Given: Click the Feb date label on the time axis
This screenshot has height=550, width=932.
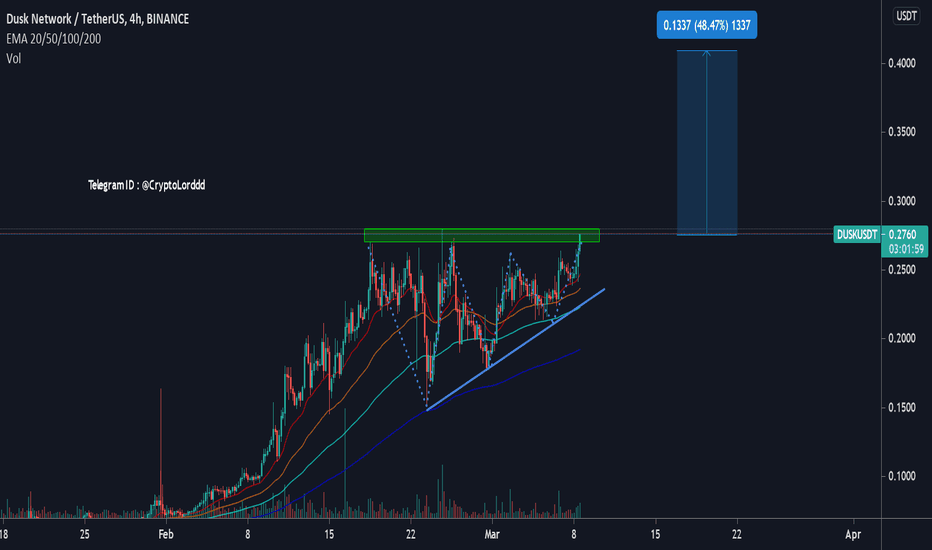Looking at the screenshot, I should [x=166, y=535].
